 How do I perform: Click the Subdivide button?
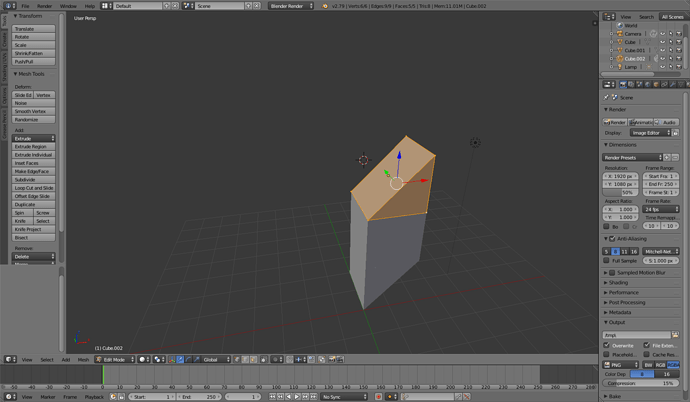click(33, 179)
